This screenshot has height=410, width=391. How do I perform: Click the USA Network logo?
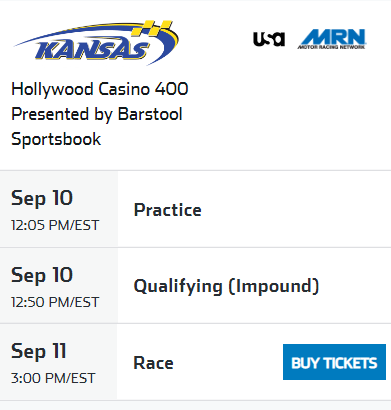point(269,39)
